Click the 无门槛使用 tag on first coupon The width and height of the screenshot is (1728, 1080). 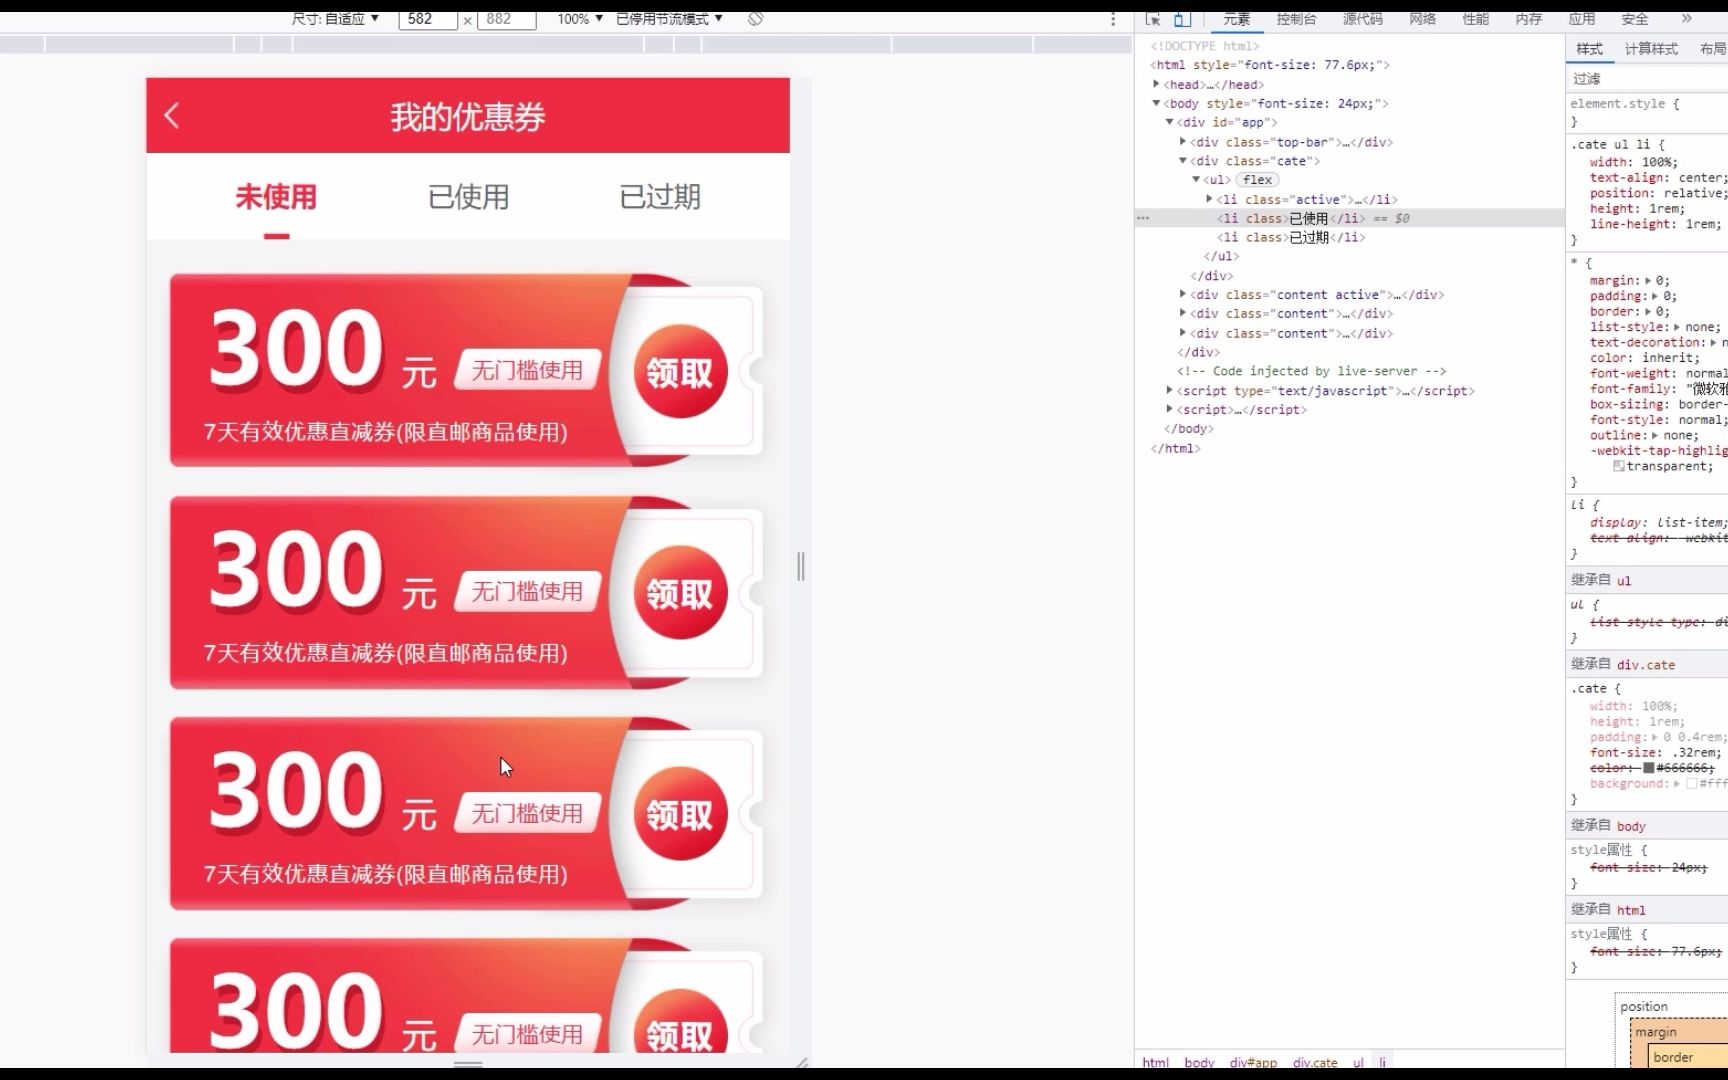coord(527,370)
